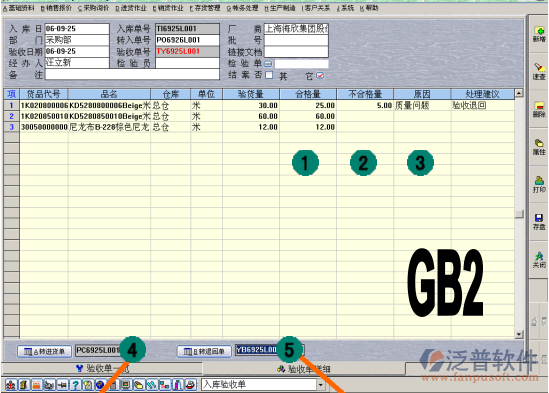Click the 新增 (add new) sidebar icon
The height and width of the screenshot is (393, 549).
[x=539, y=34]
